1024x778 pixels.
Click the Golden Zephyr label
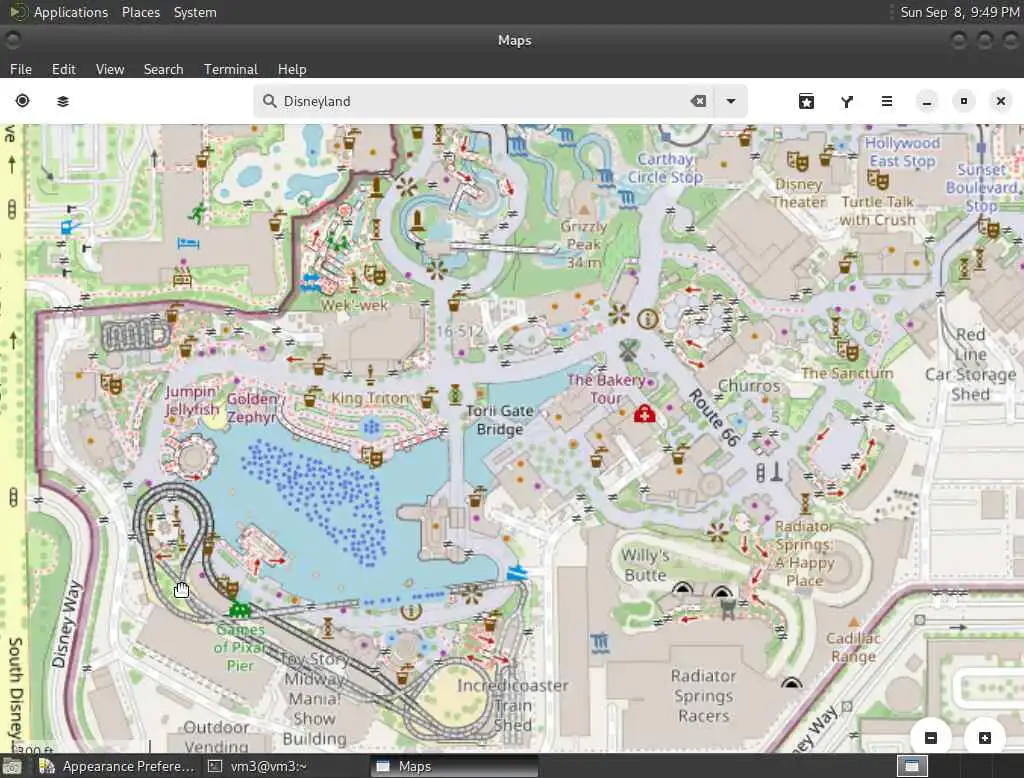(x=252, y=408)
